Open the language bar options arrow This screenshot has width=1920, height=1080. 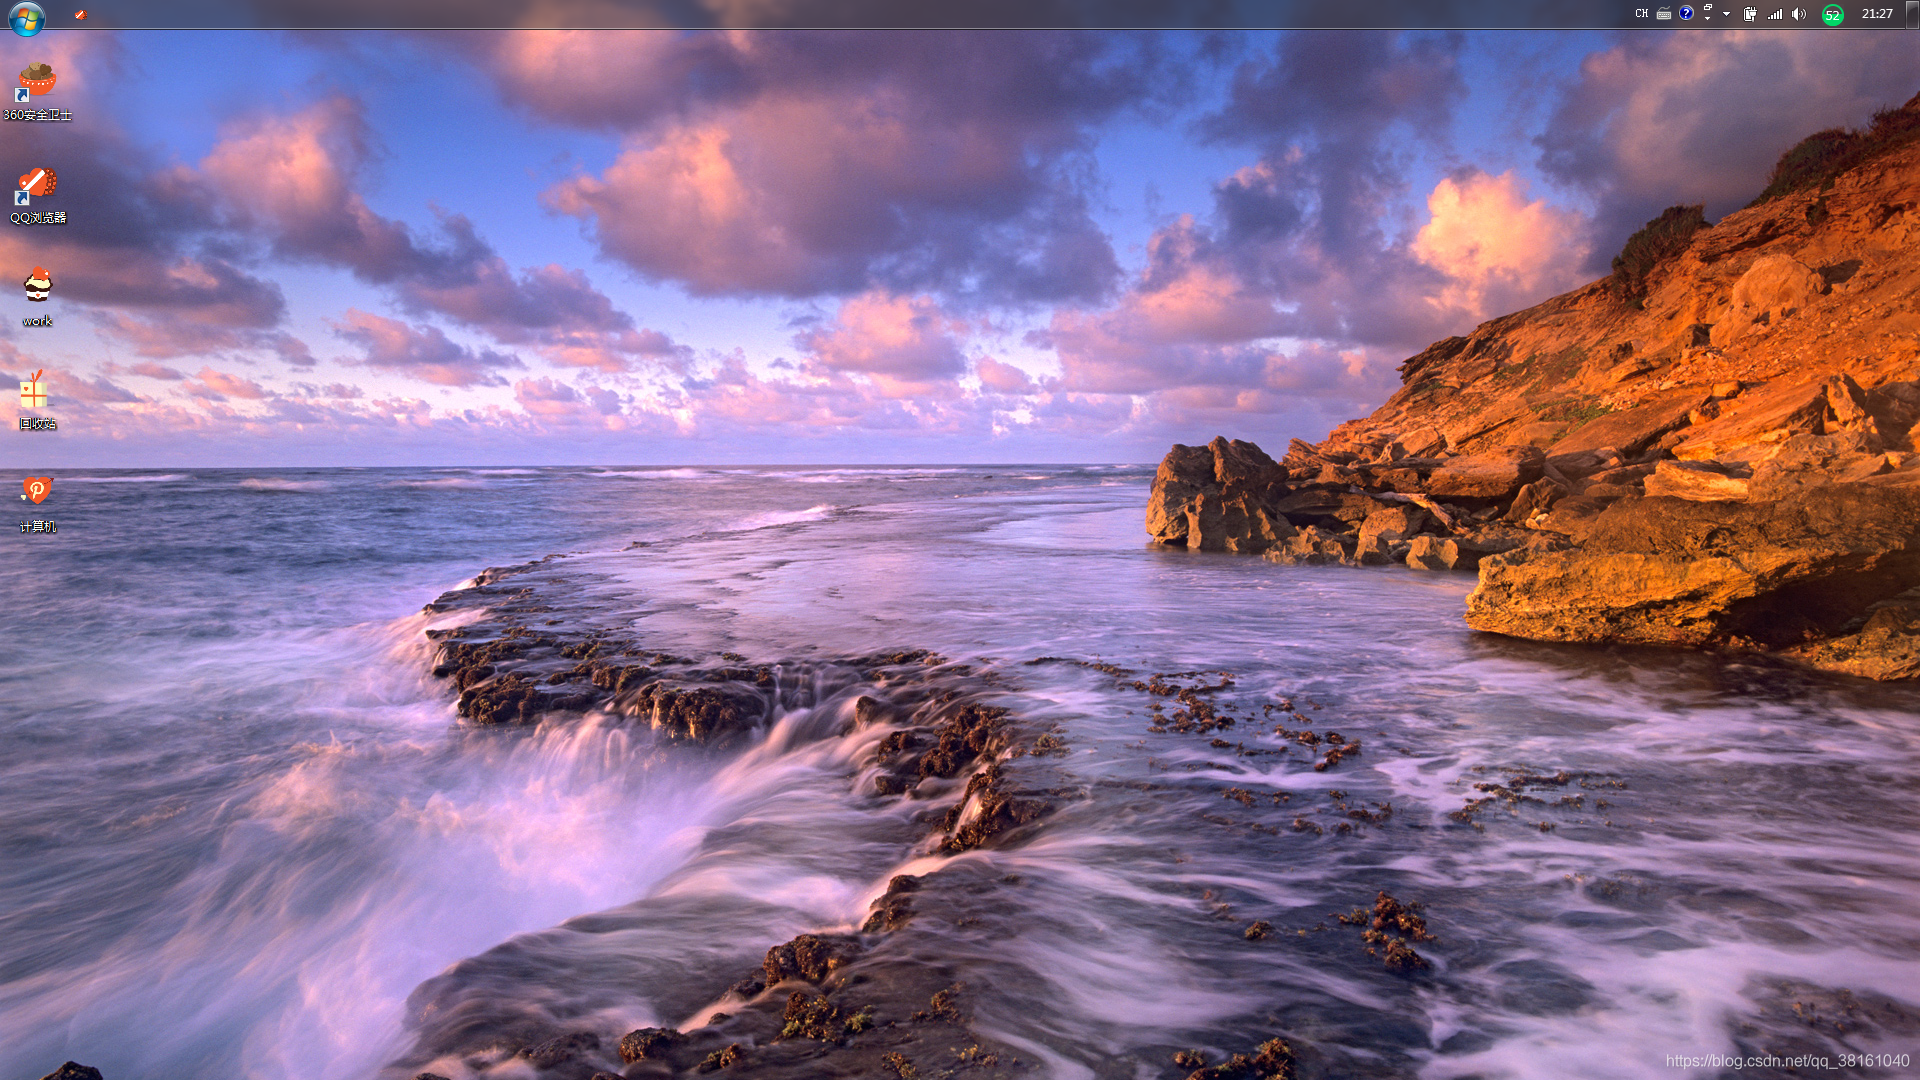point(1707,19)
